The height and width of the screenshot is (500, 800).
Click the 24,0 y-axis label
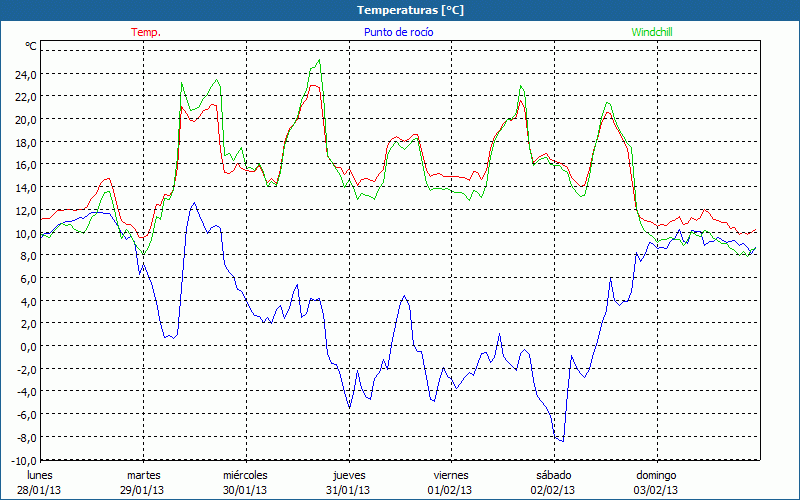click(24, 74)
